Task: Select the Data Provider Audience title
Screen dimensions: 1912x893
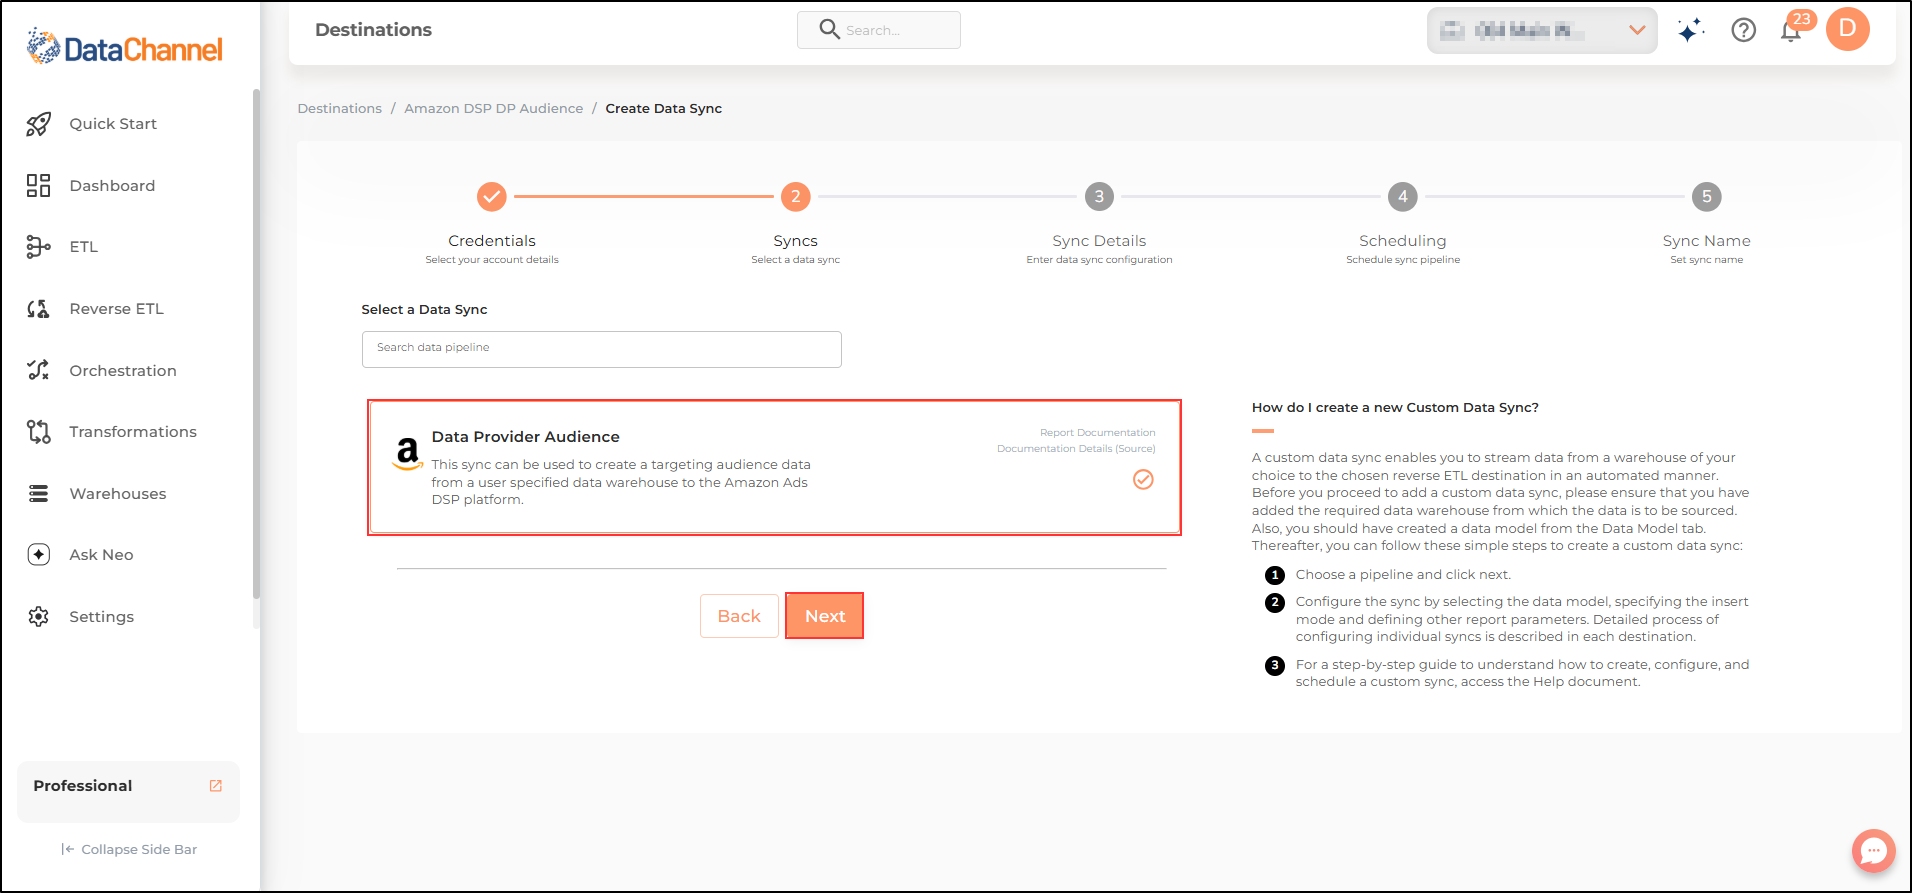Action: pyautogui.click(x=525, y=437)
